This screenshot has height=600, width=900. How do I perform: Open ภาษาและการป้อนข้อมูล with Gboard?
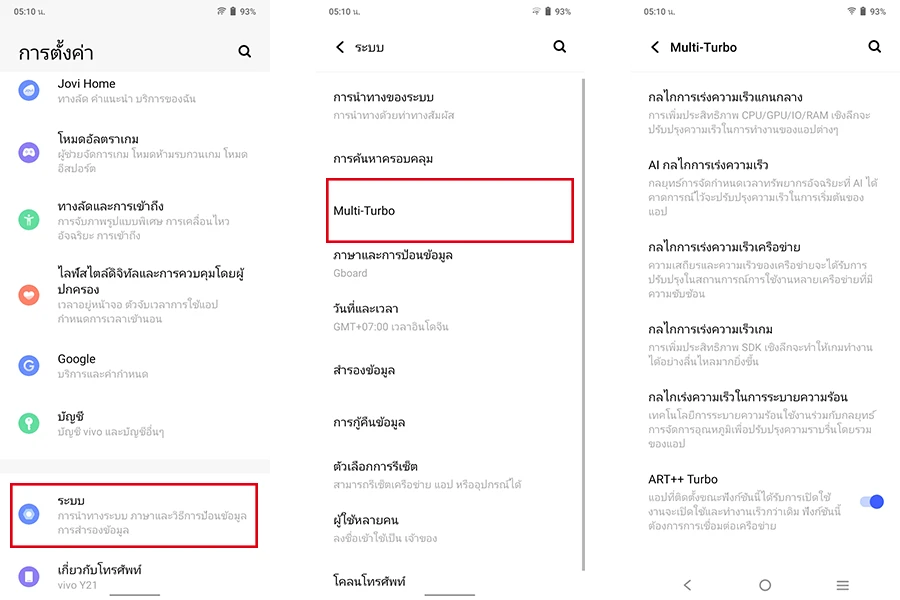point(450,264)
